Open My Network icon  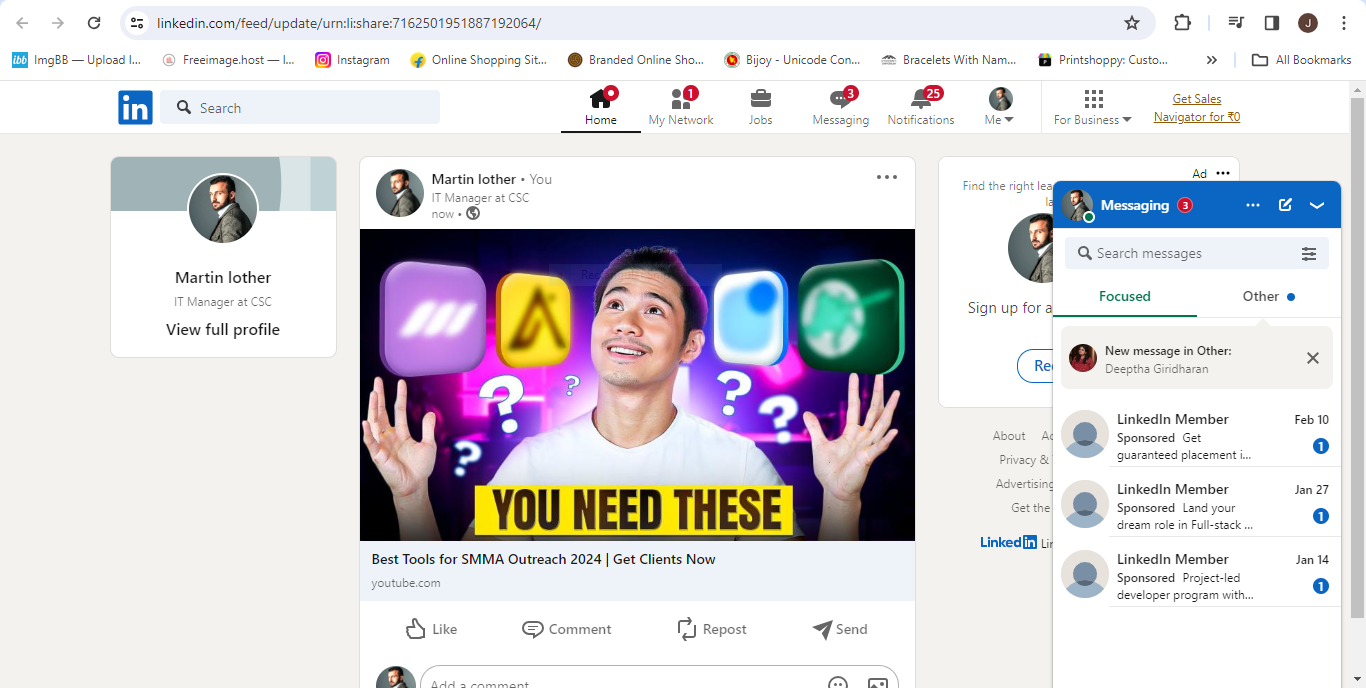pyautogui.click(x=681, y=98)
